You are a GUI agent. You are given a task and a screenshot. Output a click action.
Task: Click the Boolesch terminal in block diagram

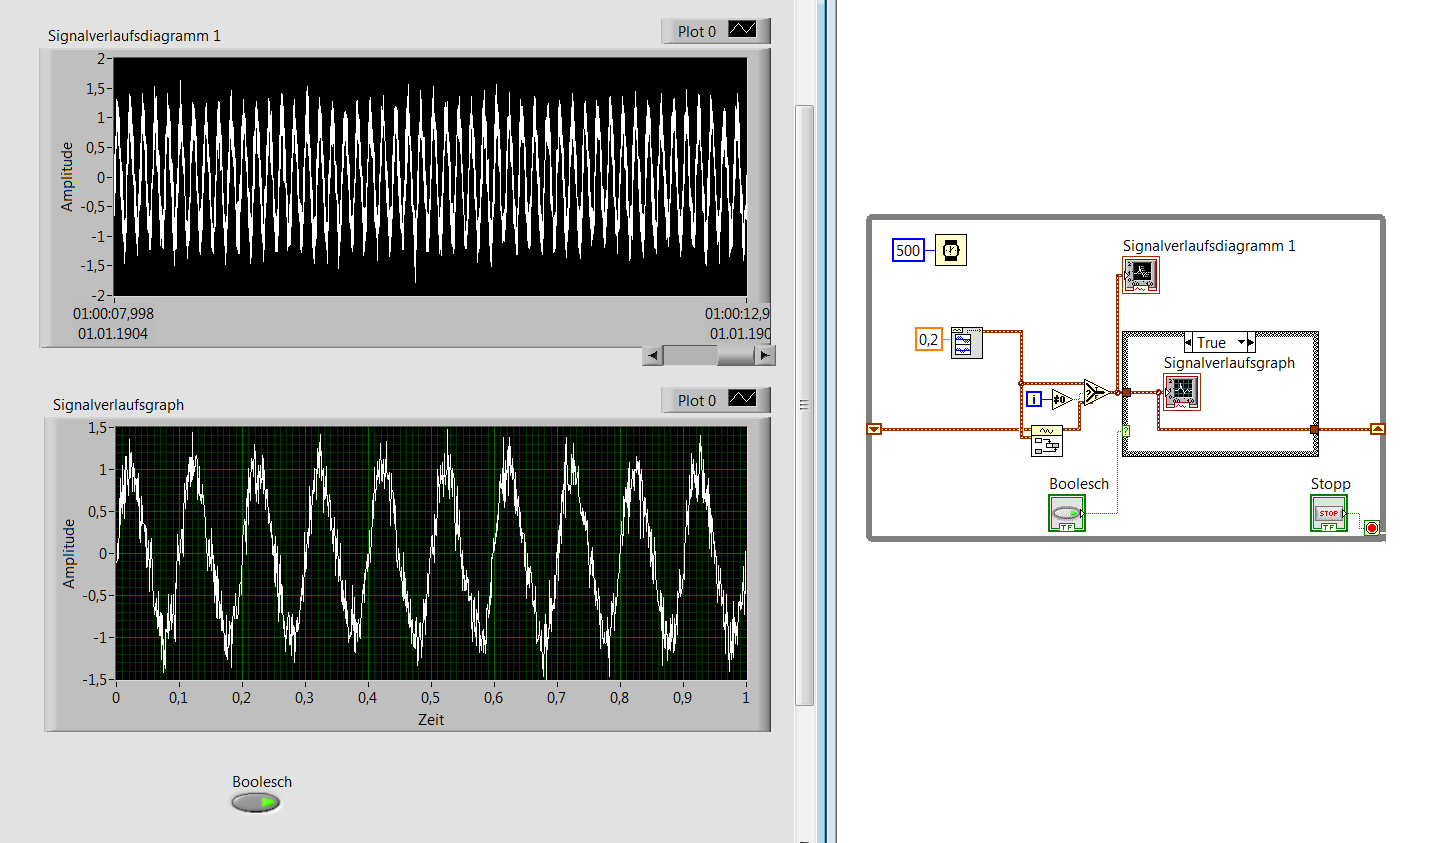(1067, 513)
